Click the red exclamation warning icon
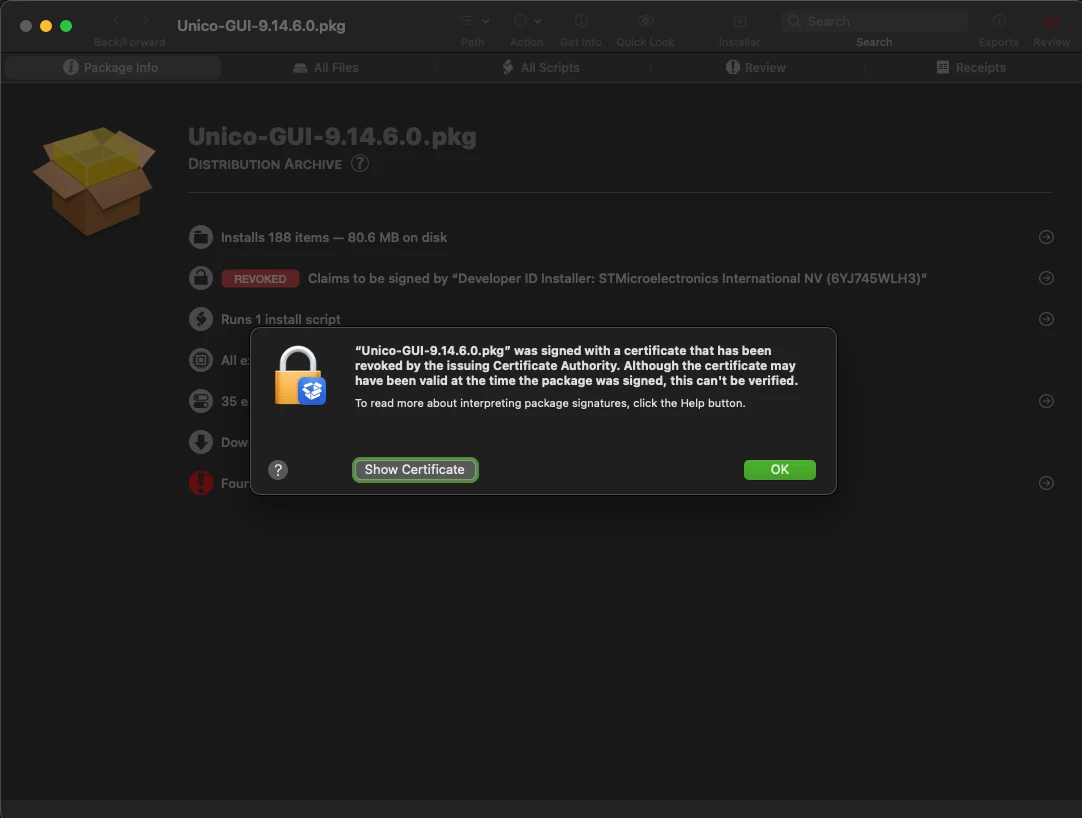Screen dimensions: 1082x818 click(201, 483)
